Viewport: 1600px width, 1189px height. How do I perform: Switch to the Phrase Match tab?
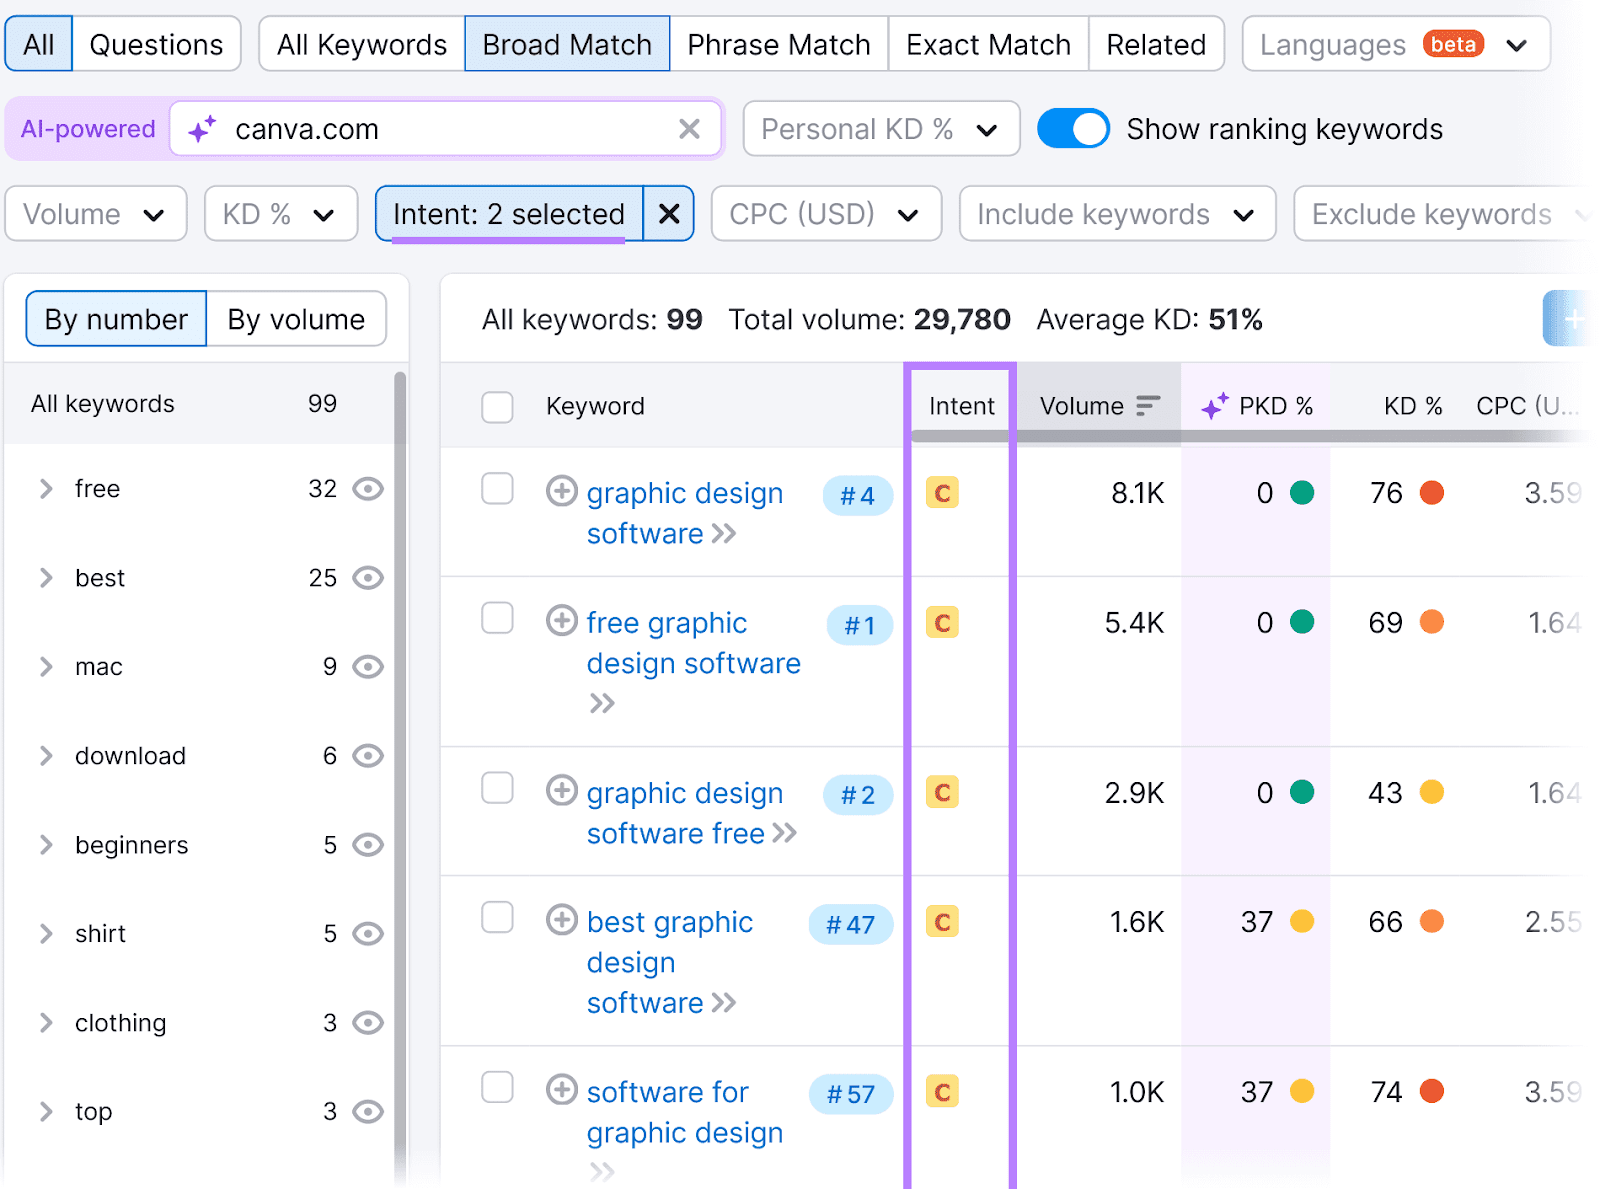778,43
